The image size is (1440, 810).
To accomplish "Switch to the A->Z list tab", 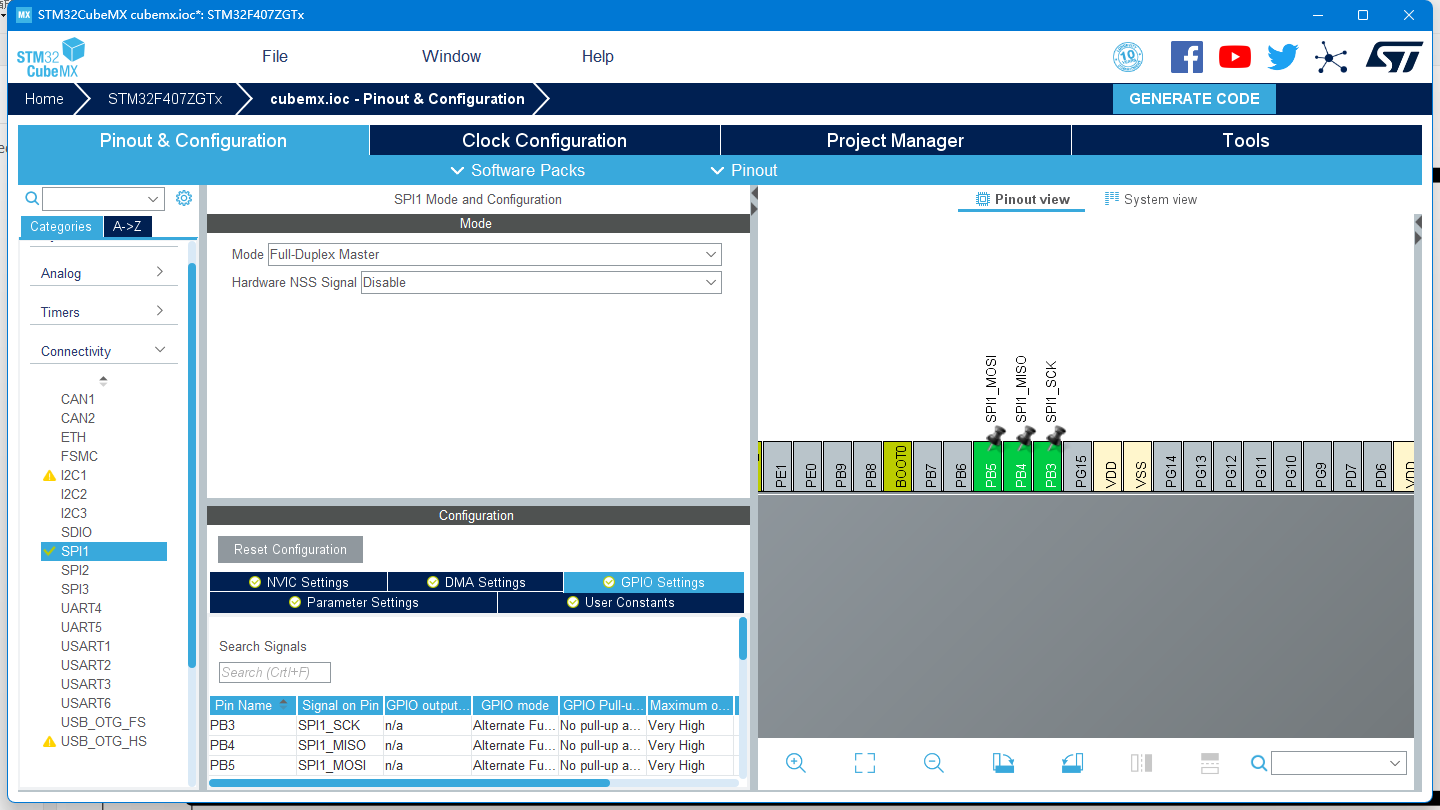I will 127,226.
